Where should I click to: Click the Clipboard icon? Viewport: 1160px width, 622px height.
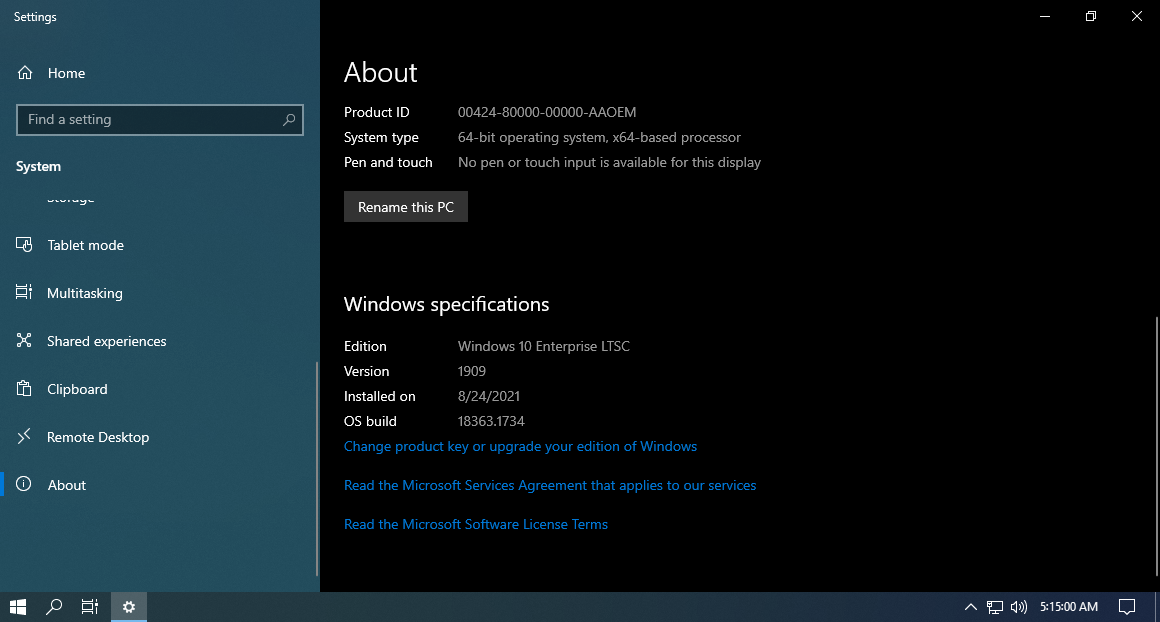[x=24, y=388]
